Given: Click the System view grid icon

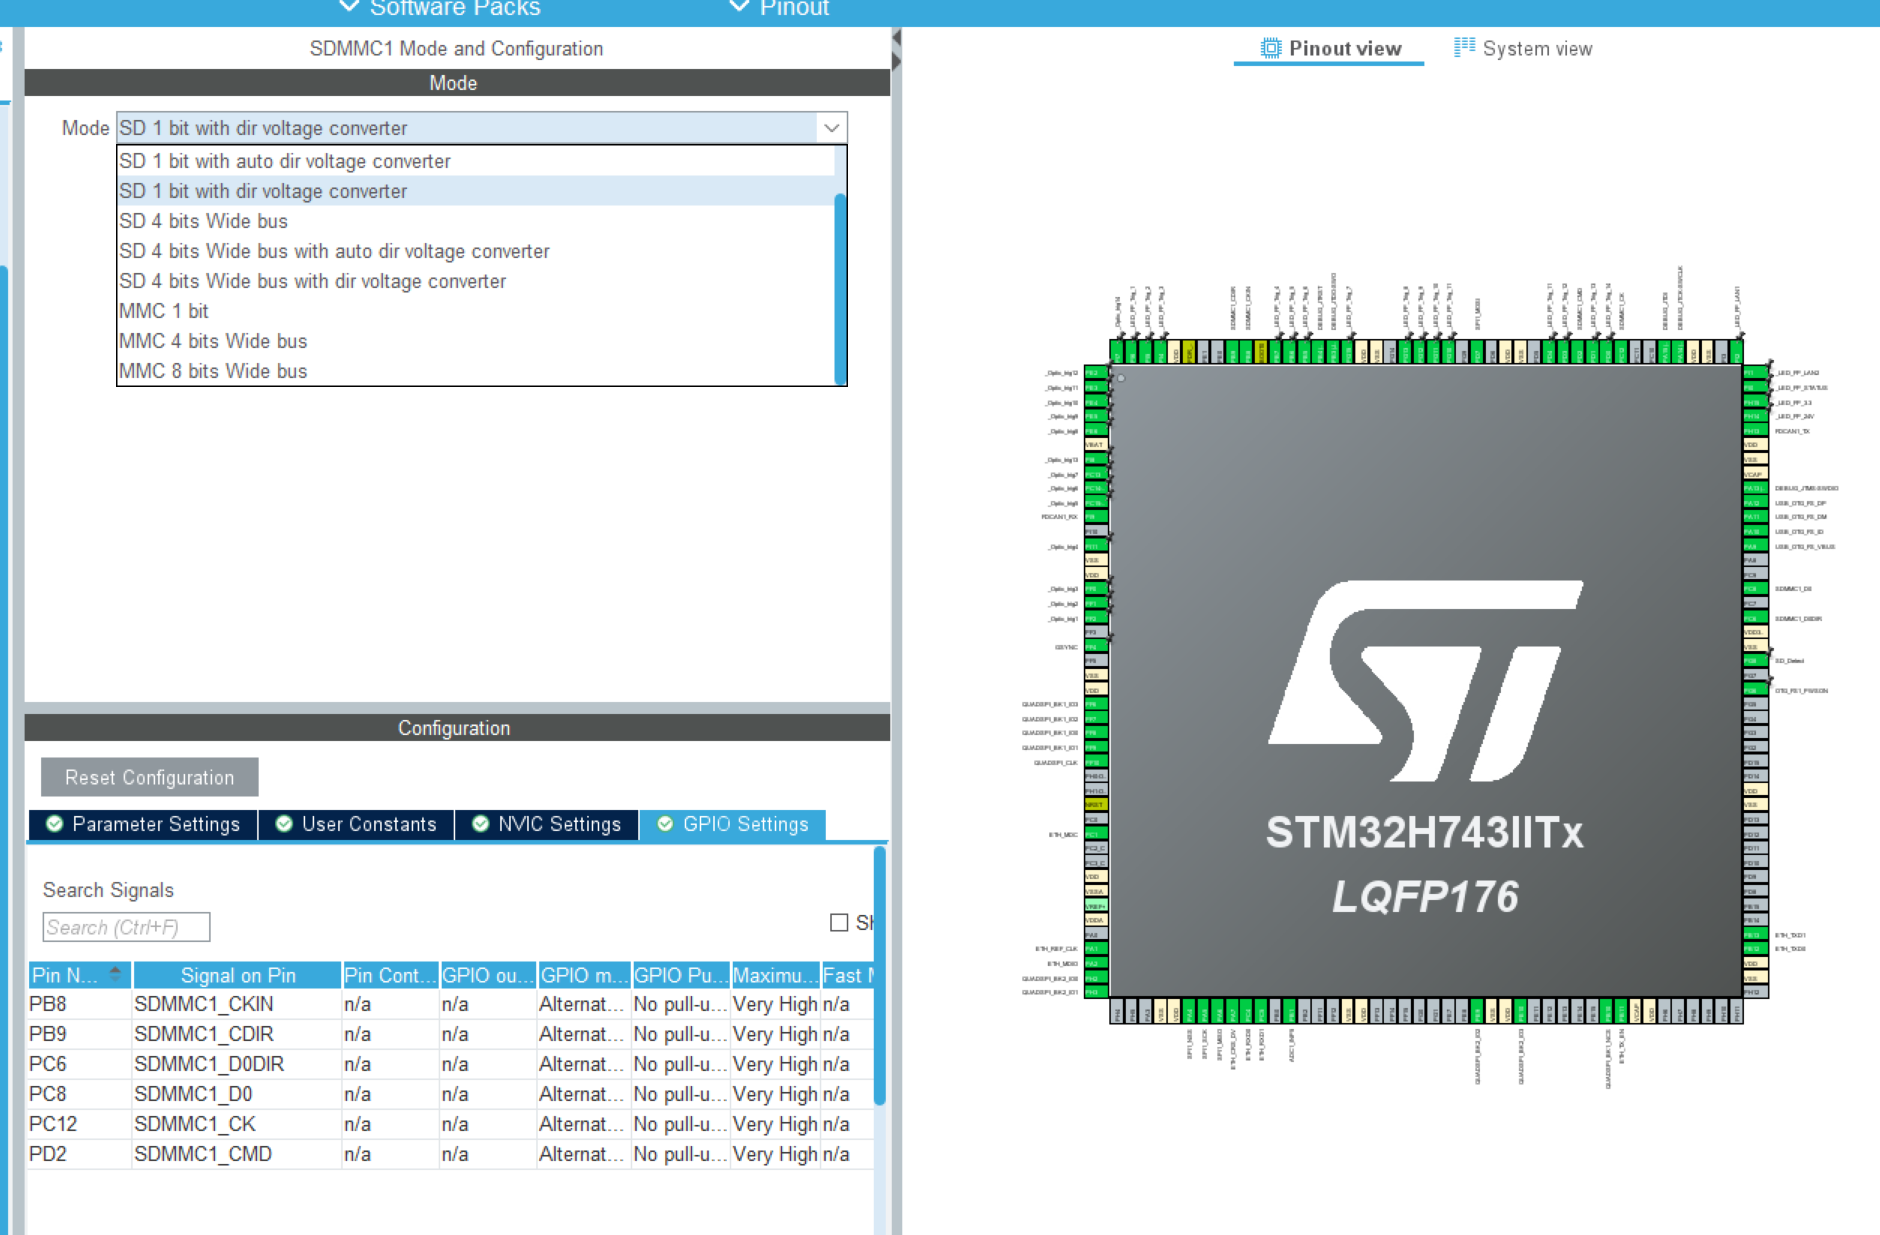Looking at the screenshot, I should (1463, 46).
